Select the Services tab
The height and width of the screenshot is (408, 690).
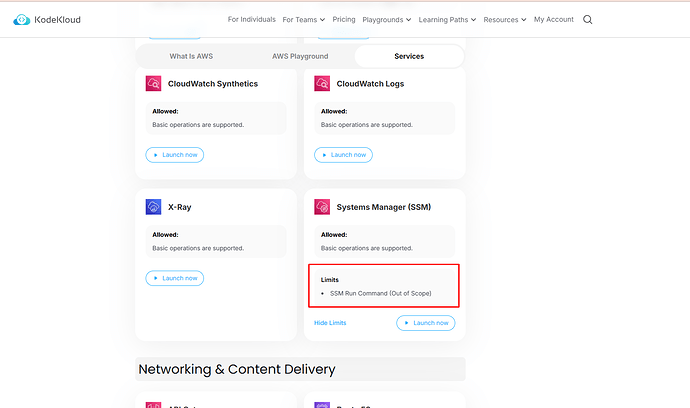point(409,56)
